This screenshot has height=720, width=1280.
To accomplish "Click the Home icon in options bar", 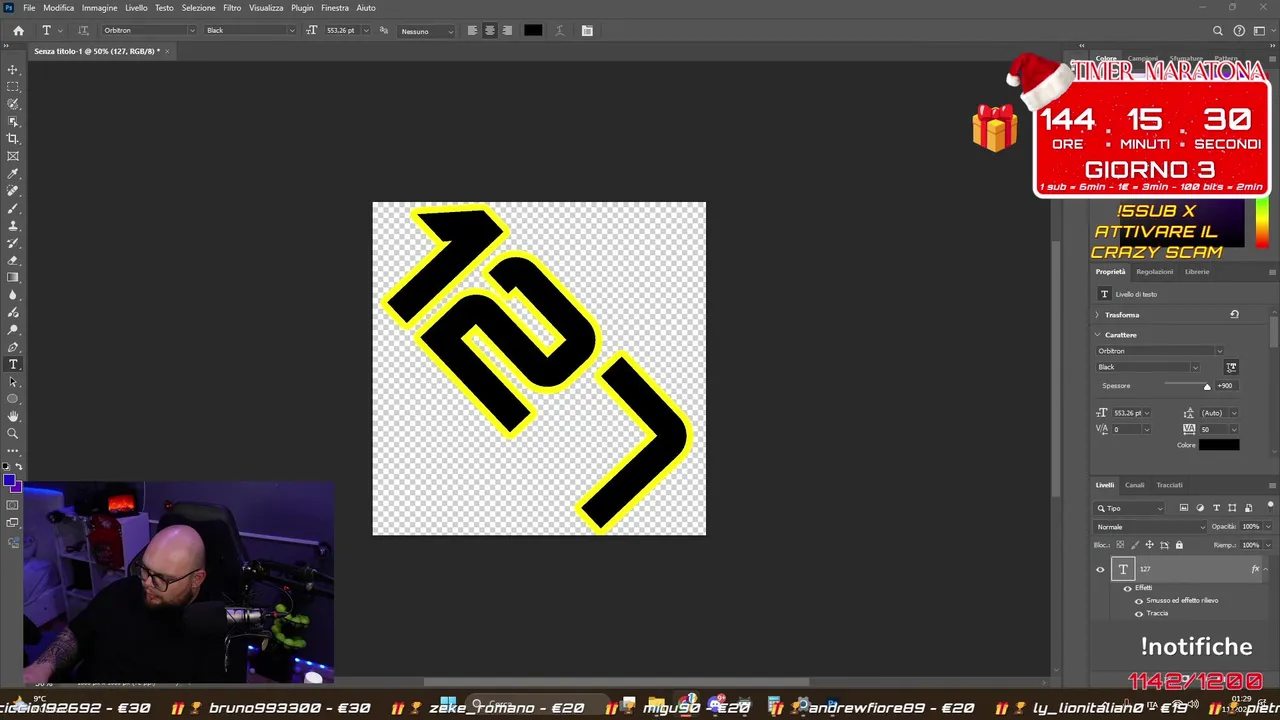I will [x=18, y=31].
